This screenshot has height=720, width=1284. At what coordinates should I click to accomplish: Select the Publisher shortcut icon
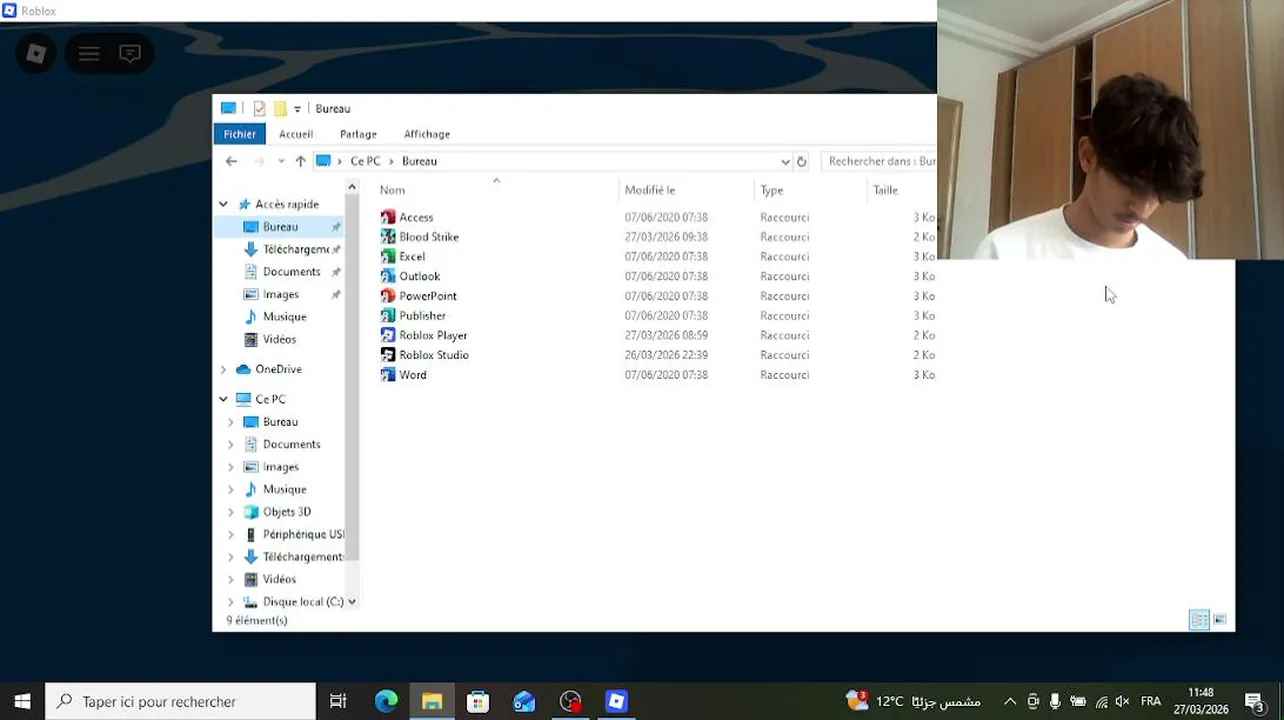[x=388, y=315]
